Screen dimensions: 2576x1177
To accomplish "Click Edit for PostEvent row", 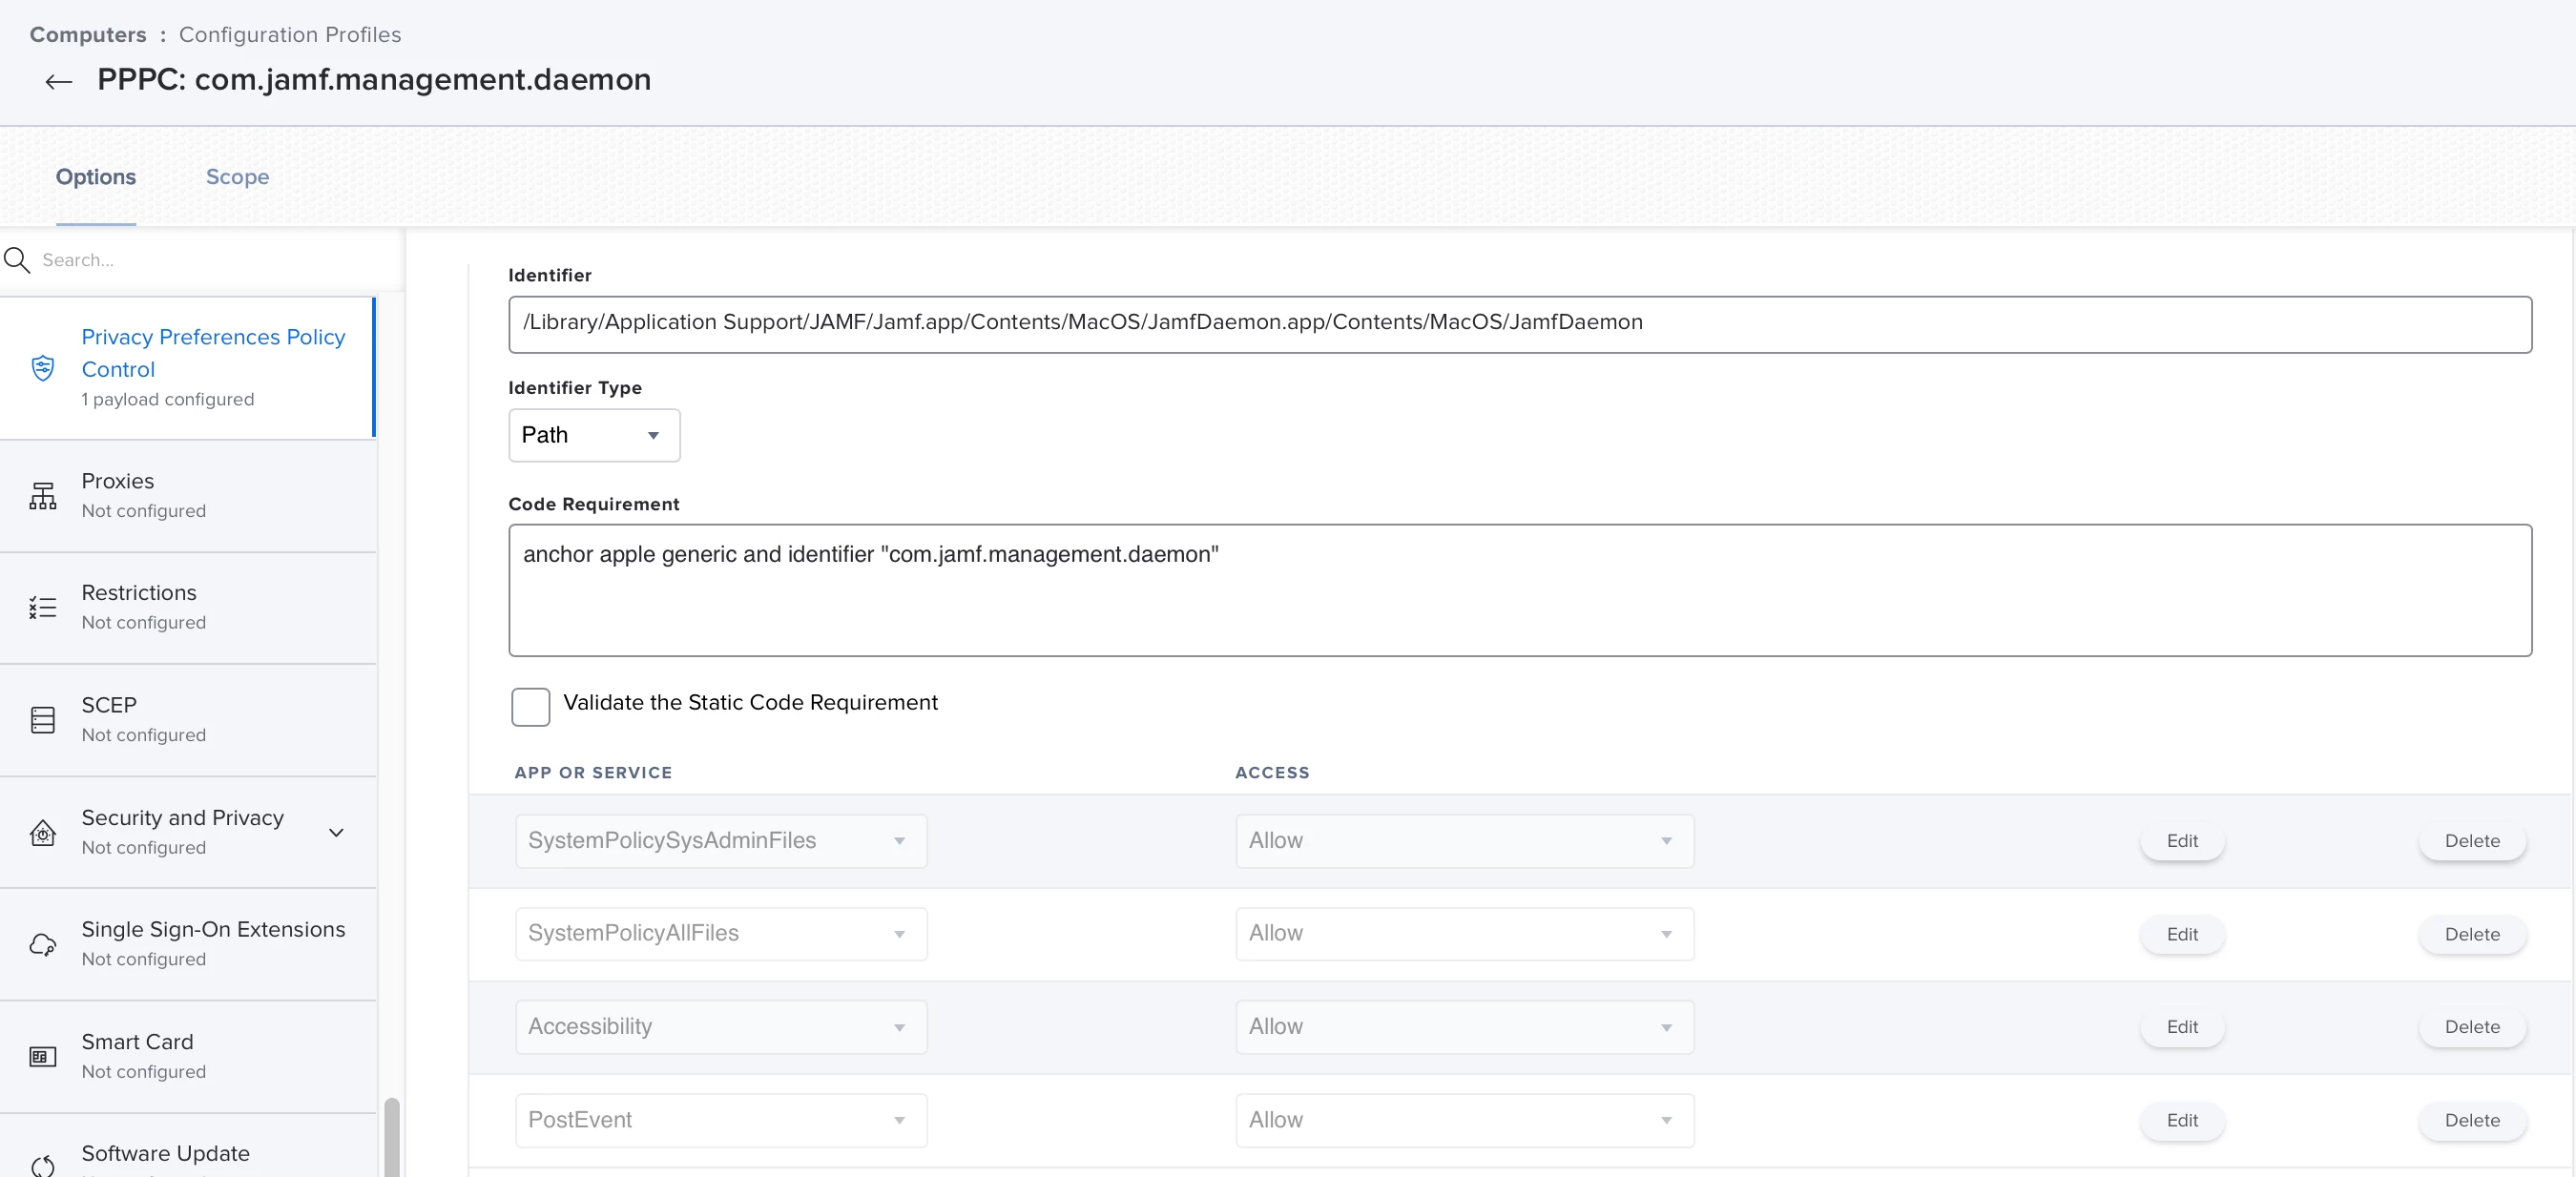I will (2182, 1120).
